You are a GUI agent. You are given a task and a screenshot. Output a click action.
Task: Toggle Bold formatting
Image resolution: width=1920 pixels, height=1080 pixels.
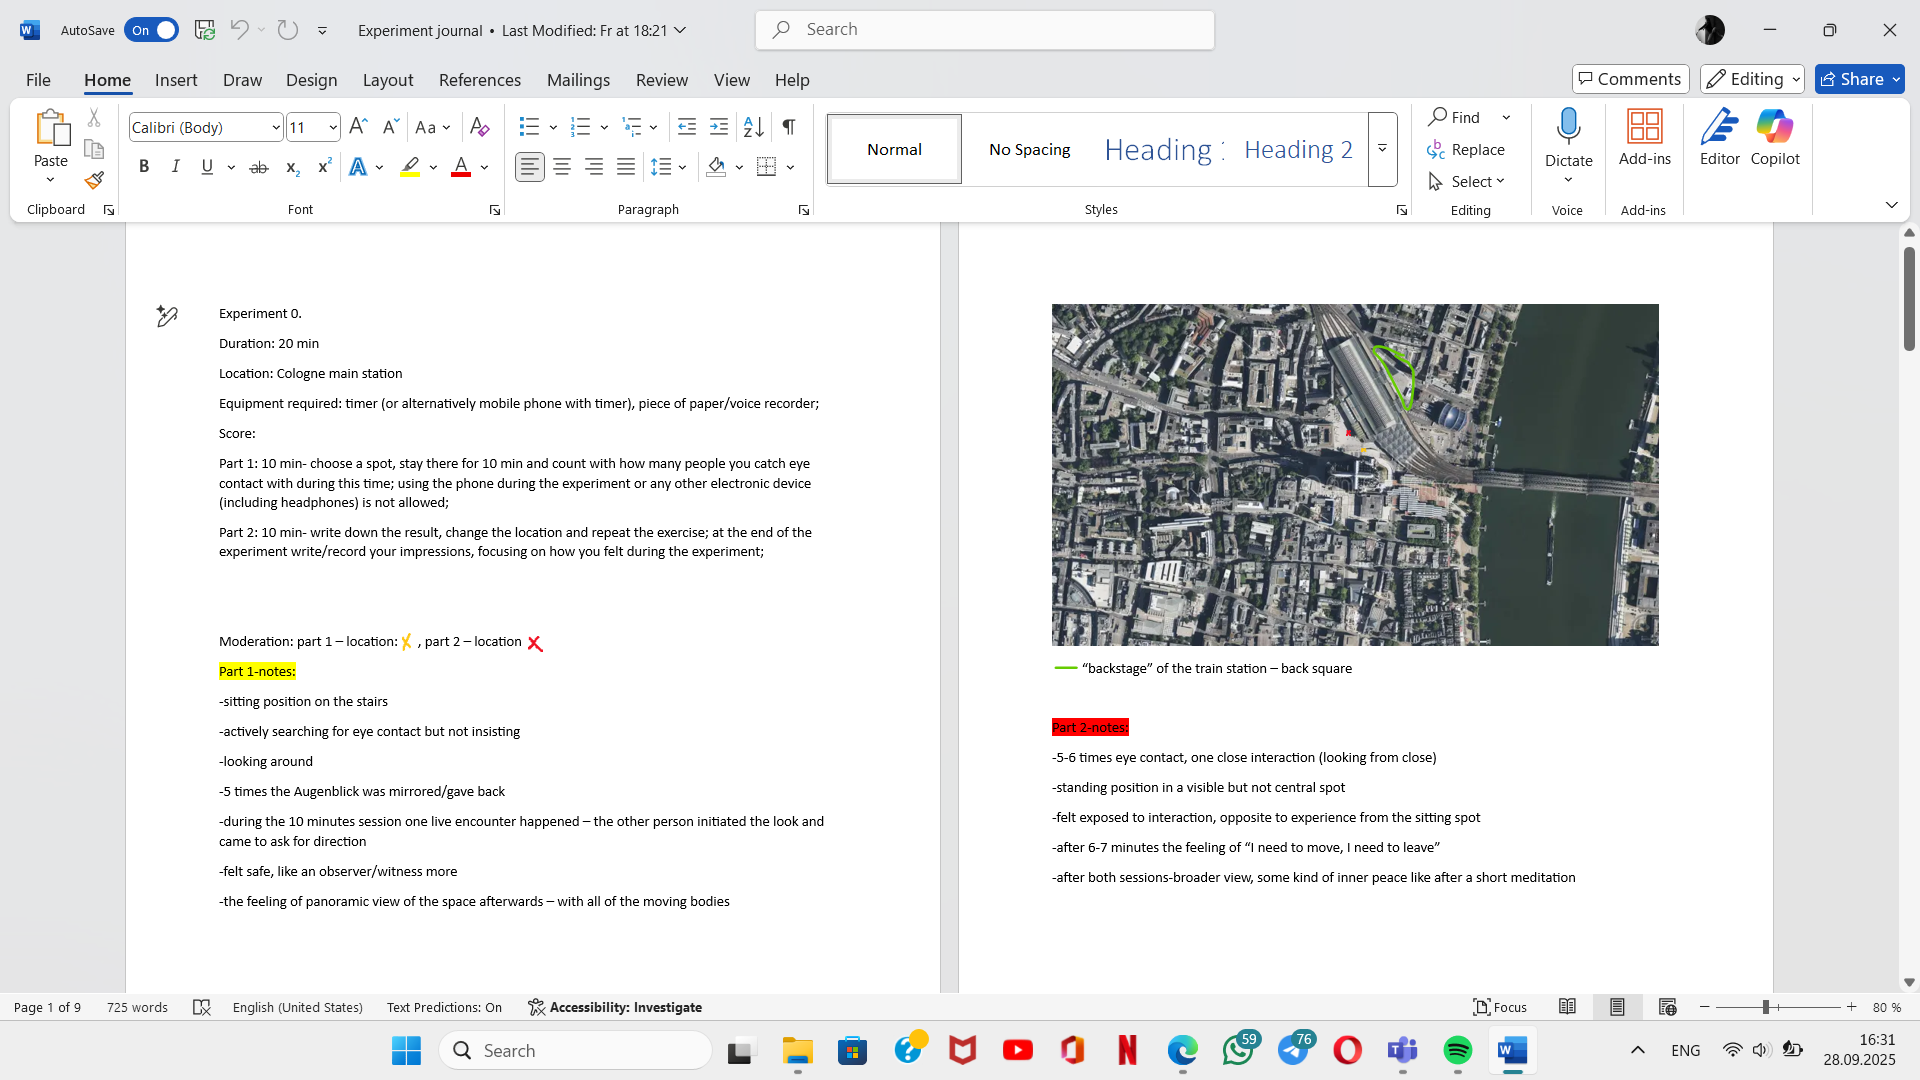(x=144, y=167)
